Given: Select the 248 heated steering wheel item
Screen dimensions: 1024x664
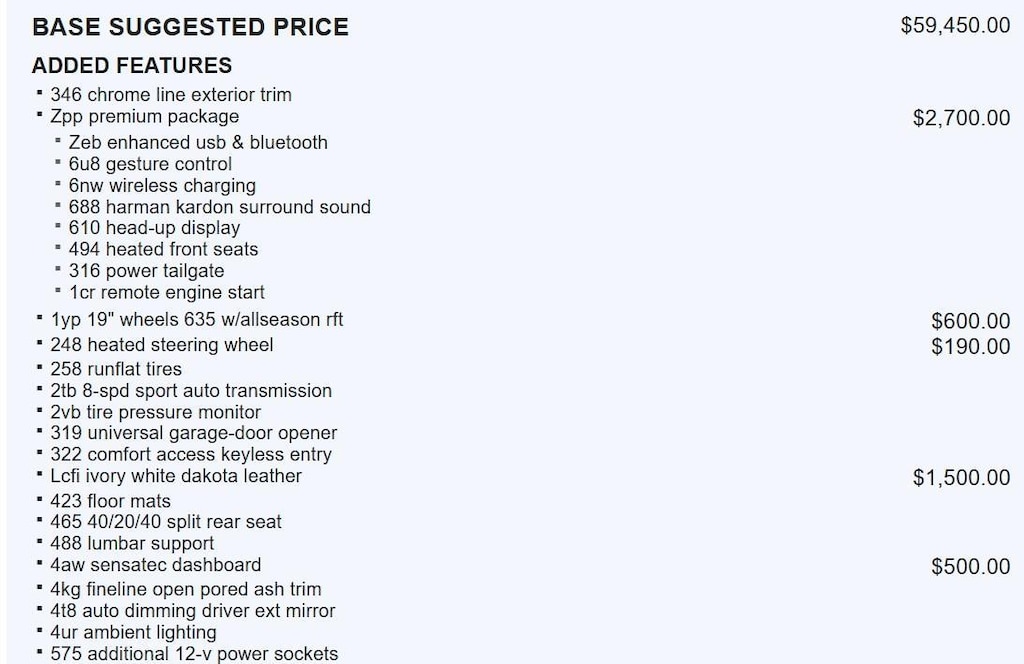Looking at the screenshot, I should coord(162,345).
